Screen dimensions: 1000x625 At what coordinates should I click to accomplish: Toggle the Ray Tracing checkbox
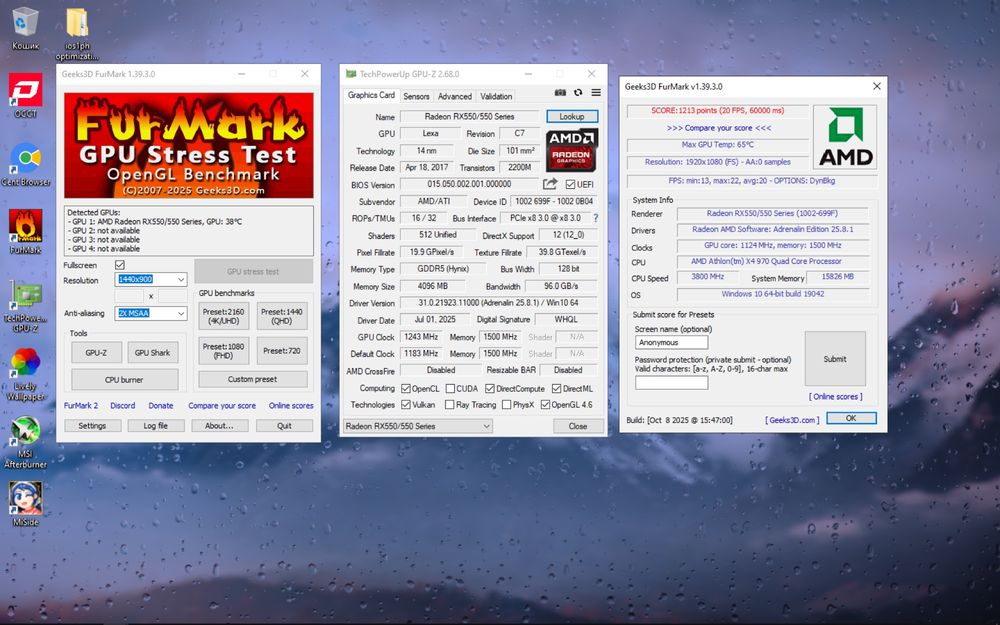[x=450, y=404]
